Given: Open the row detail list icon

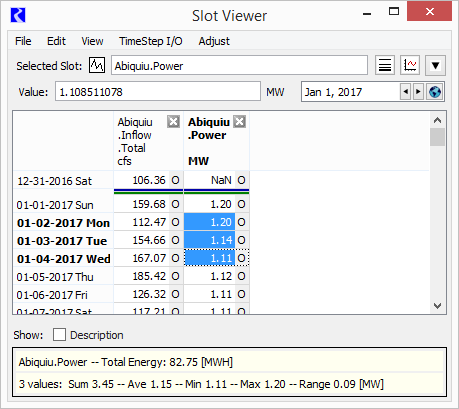Looking at the screenshot, I should (385, 65).
